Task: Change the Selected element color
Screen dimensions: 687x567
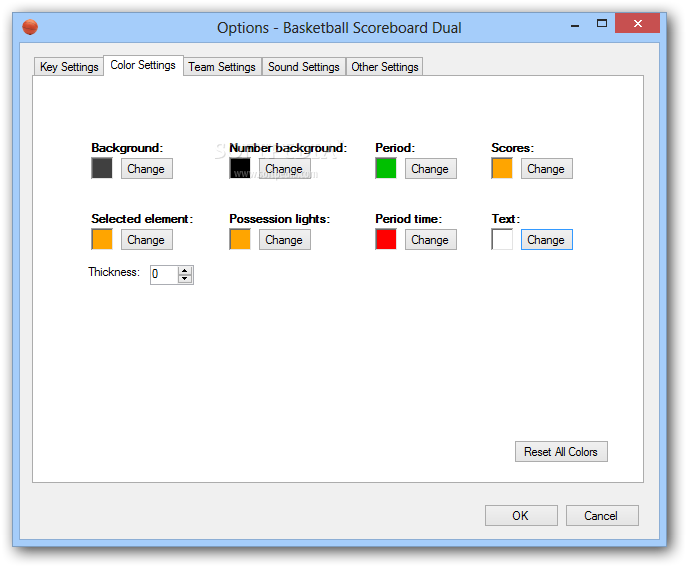Action: tap(146, 240)
